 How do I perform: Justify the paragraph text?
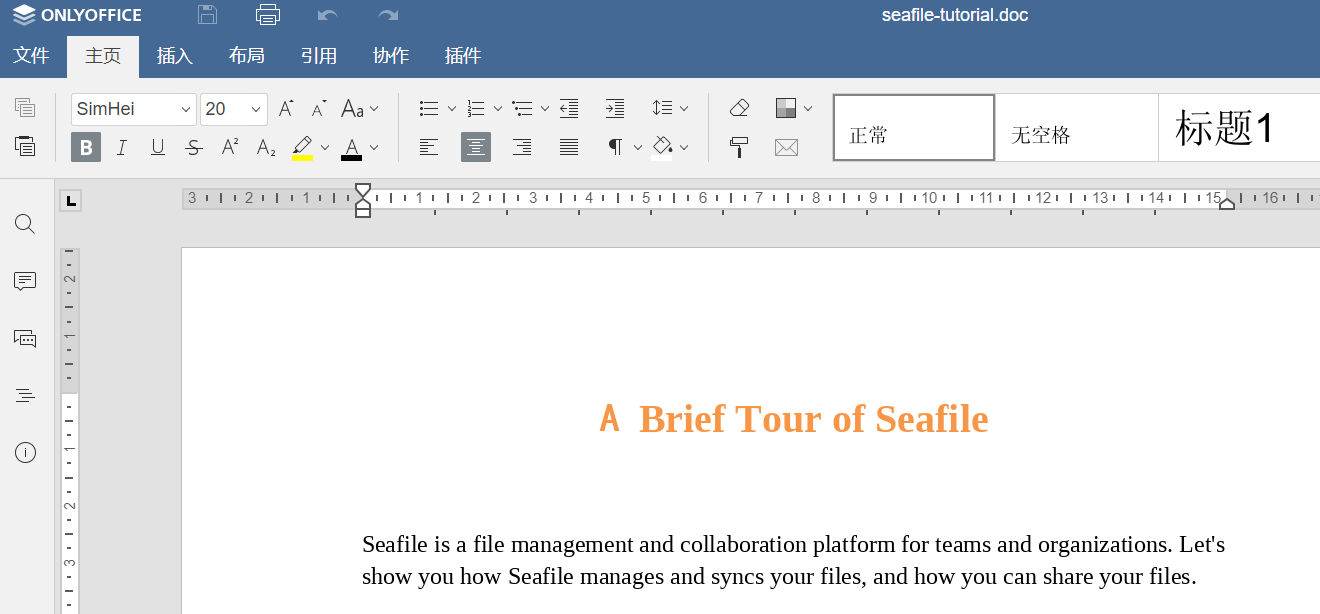pos(569,148)
